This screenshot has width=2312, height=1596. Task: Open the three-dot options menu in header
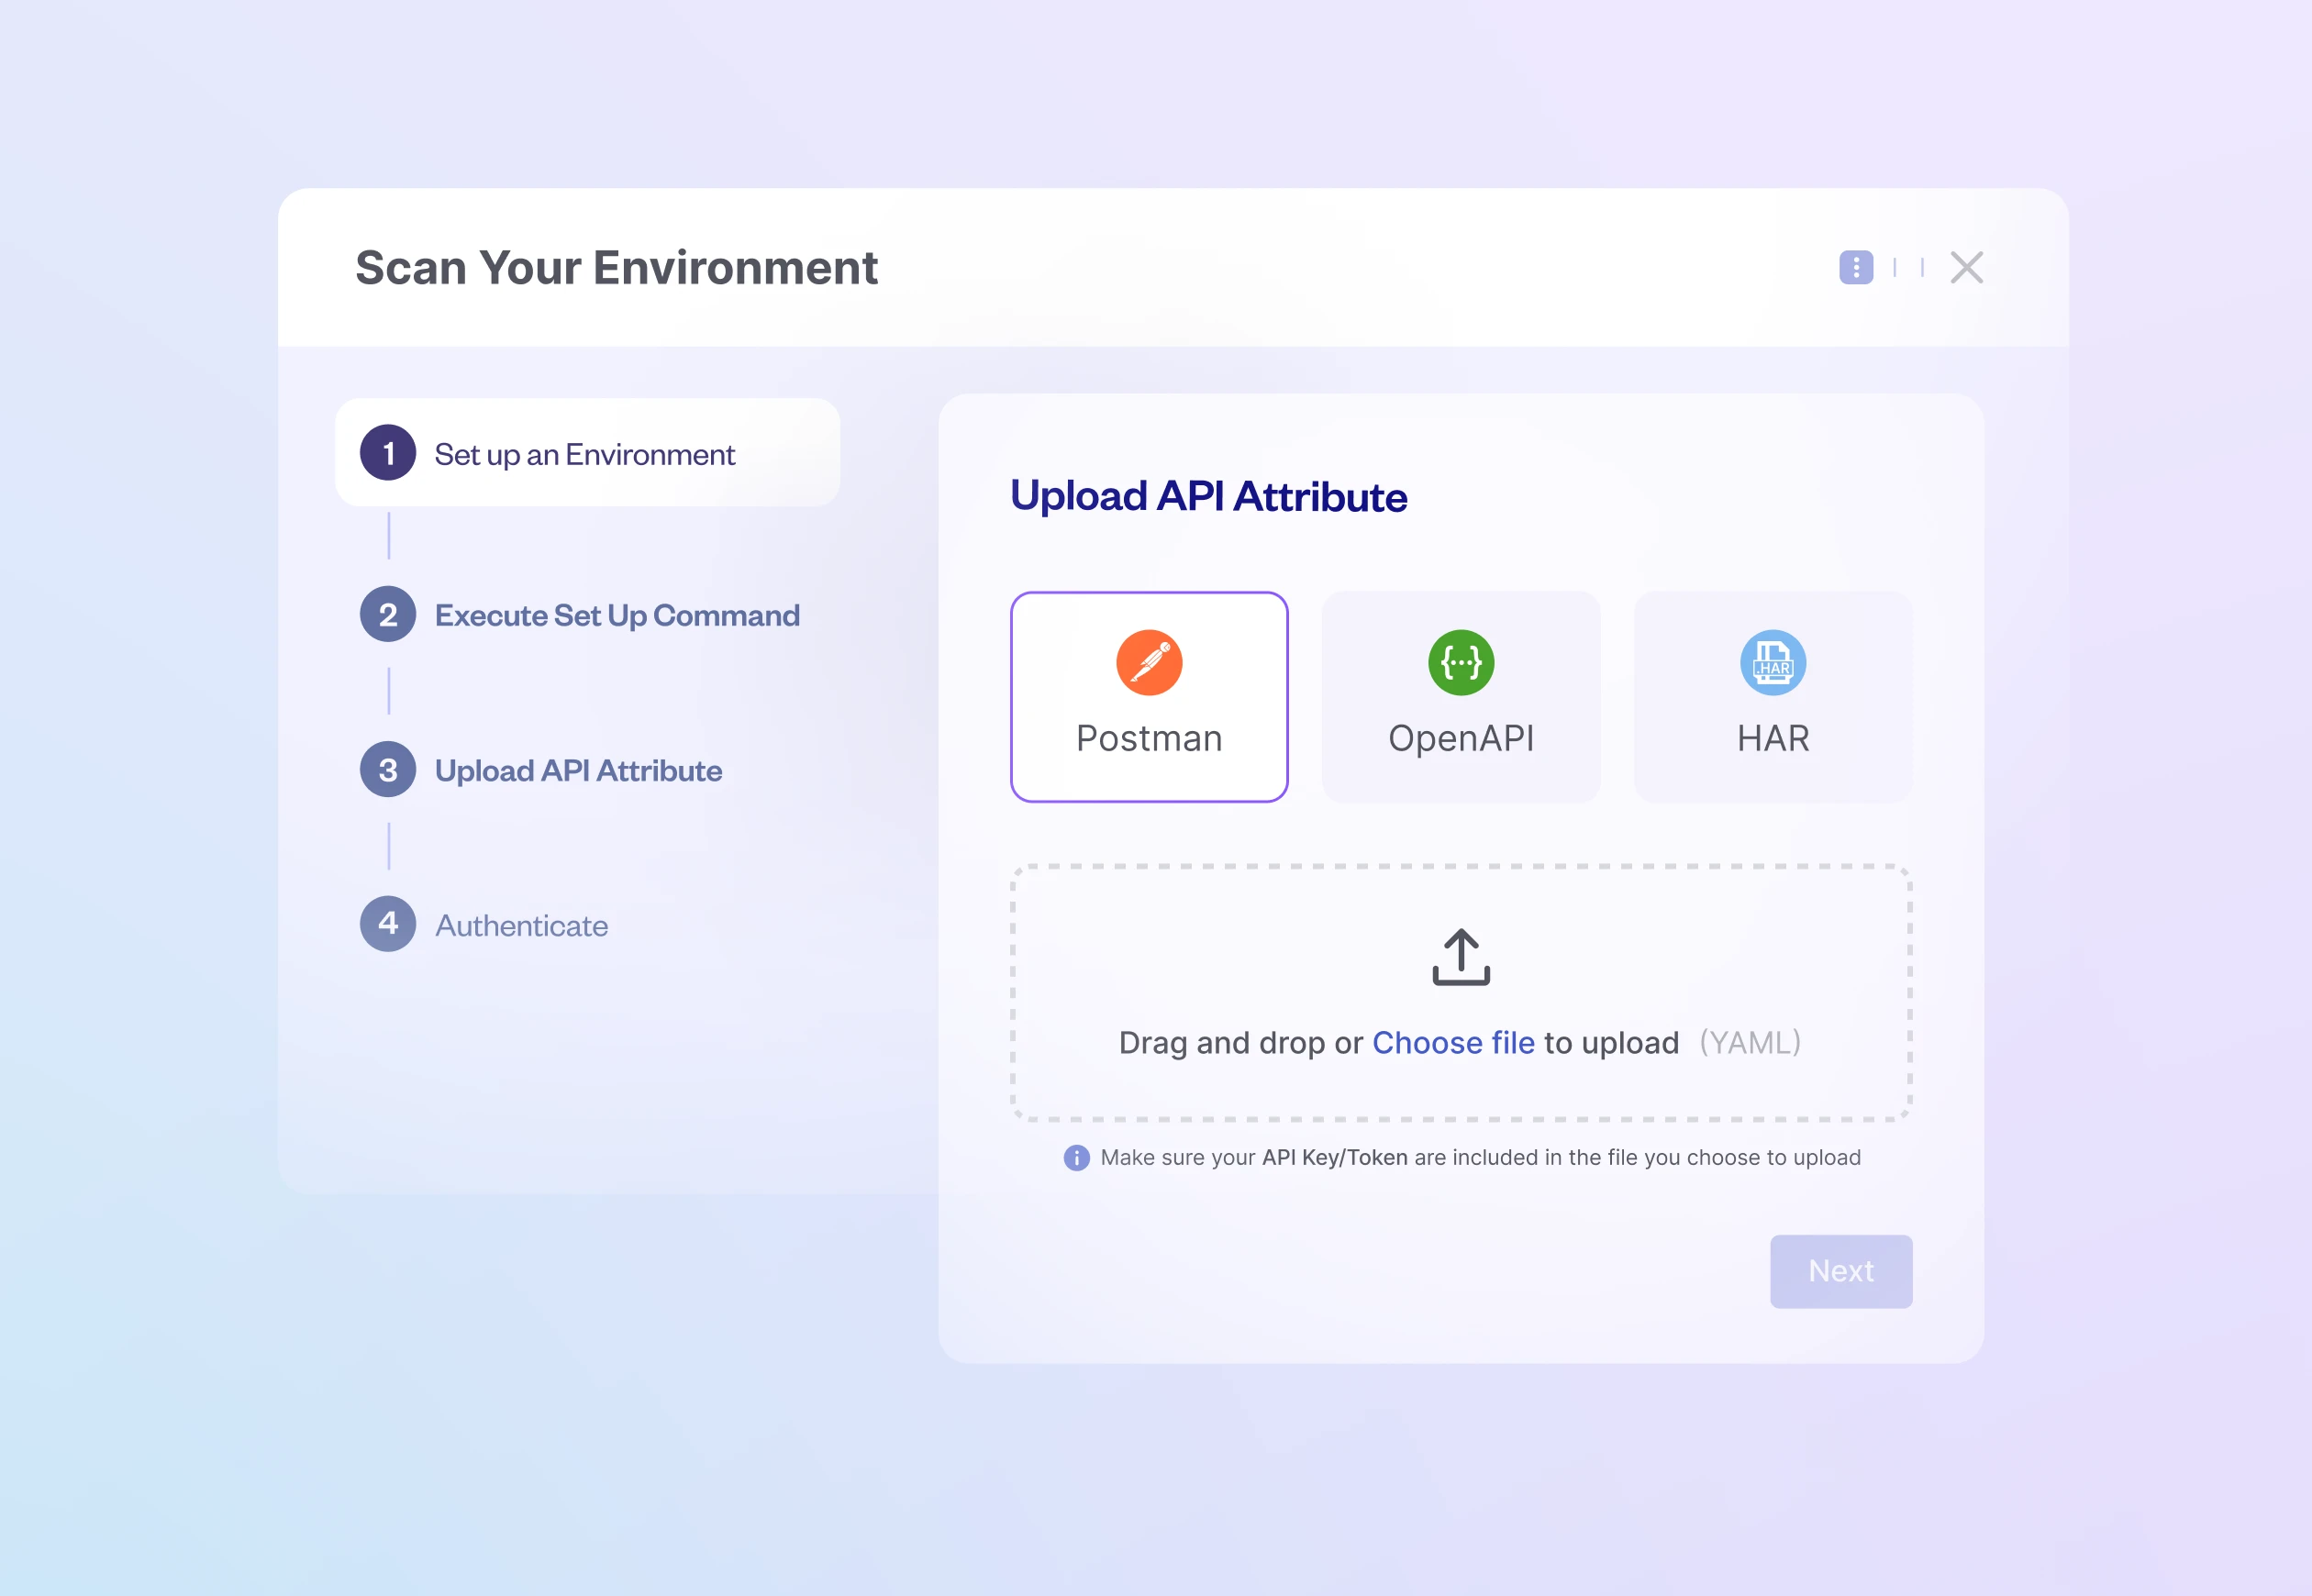coord(1856,267)
